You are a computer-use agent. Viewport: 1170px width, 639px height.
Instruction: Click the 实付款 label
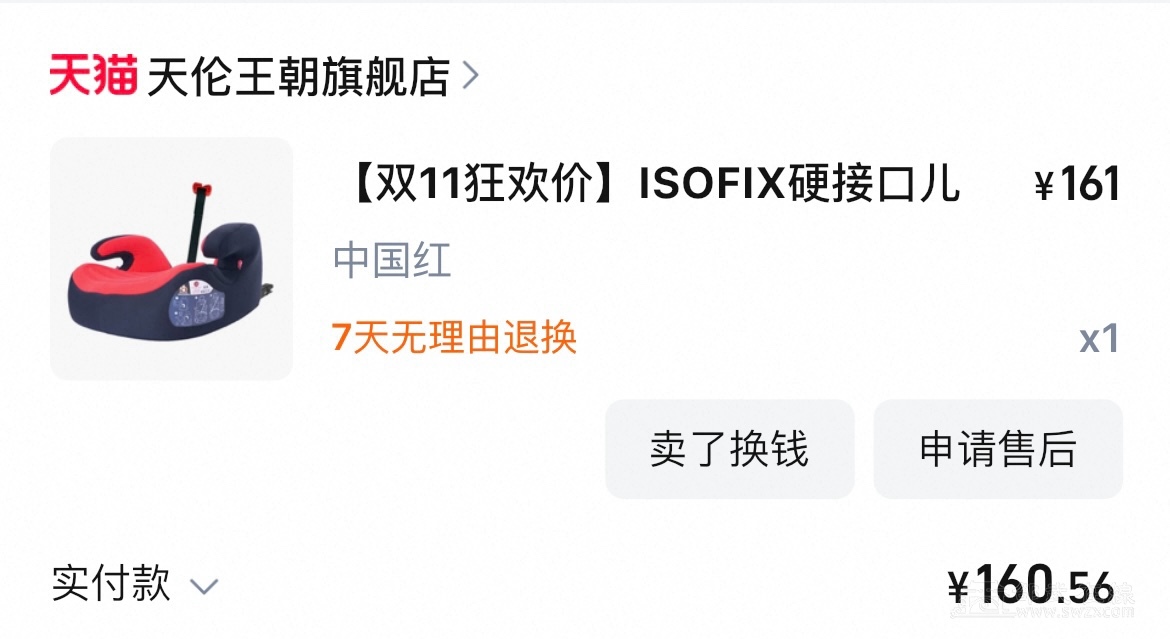click(111, 583)
